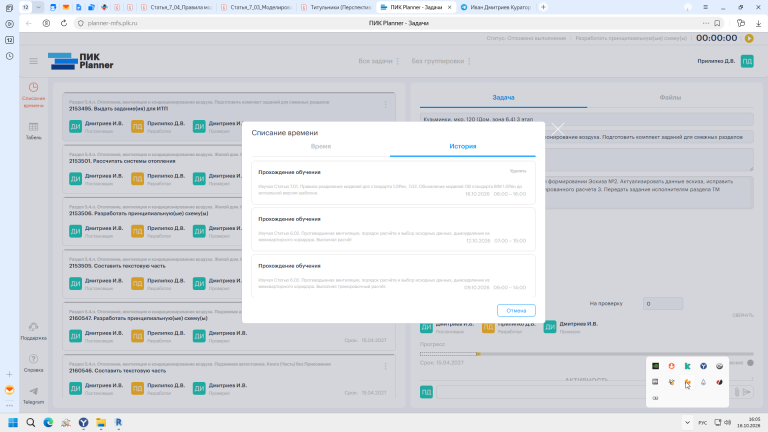Screen dimensions: 768x432
Task: Open the tab list dropdown arrow next to 12
Action: pyautogui.click(x=38, y=7)
